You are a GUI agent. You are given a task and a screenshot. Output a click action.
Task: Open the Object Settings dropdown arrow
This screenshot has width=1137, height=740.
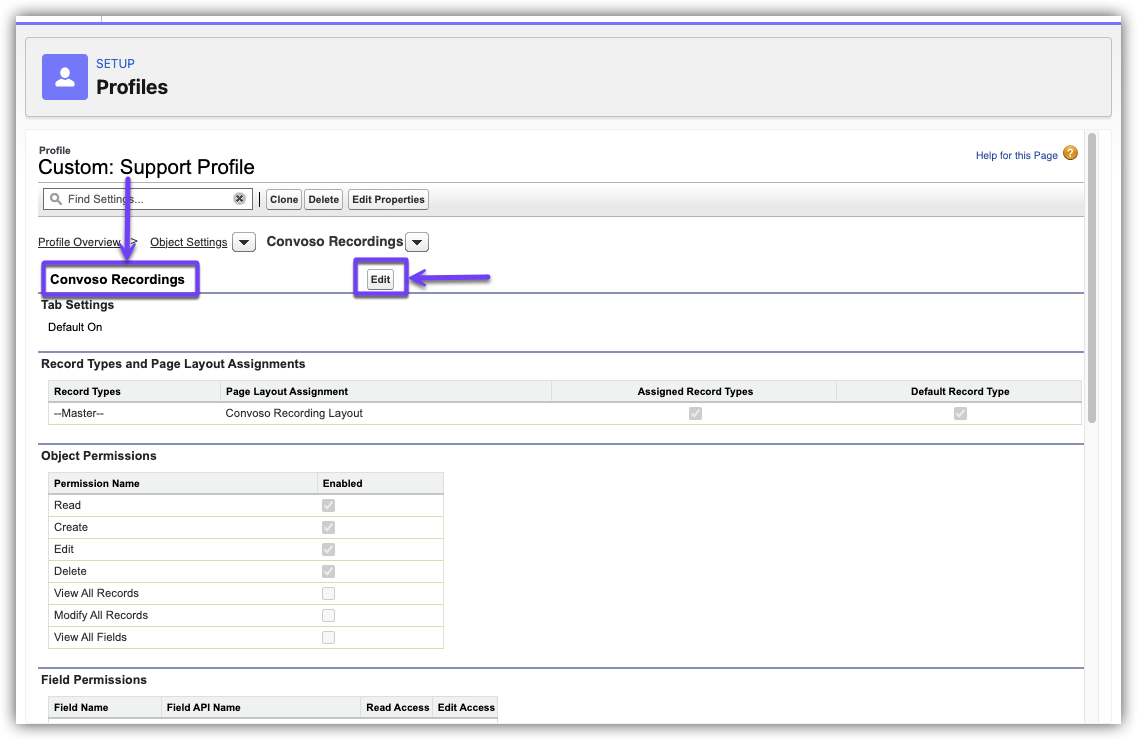[x=244, y=242]
